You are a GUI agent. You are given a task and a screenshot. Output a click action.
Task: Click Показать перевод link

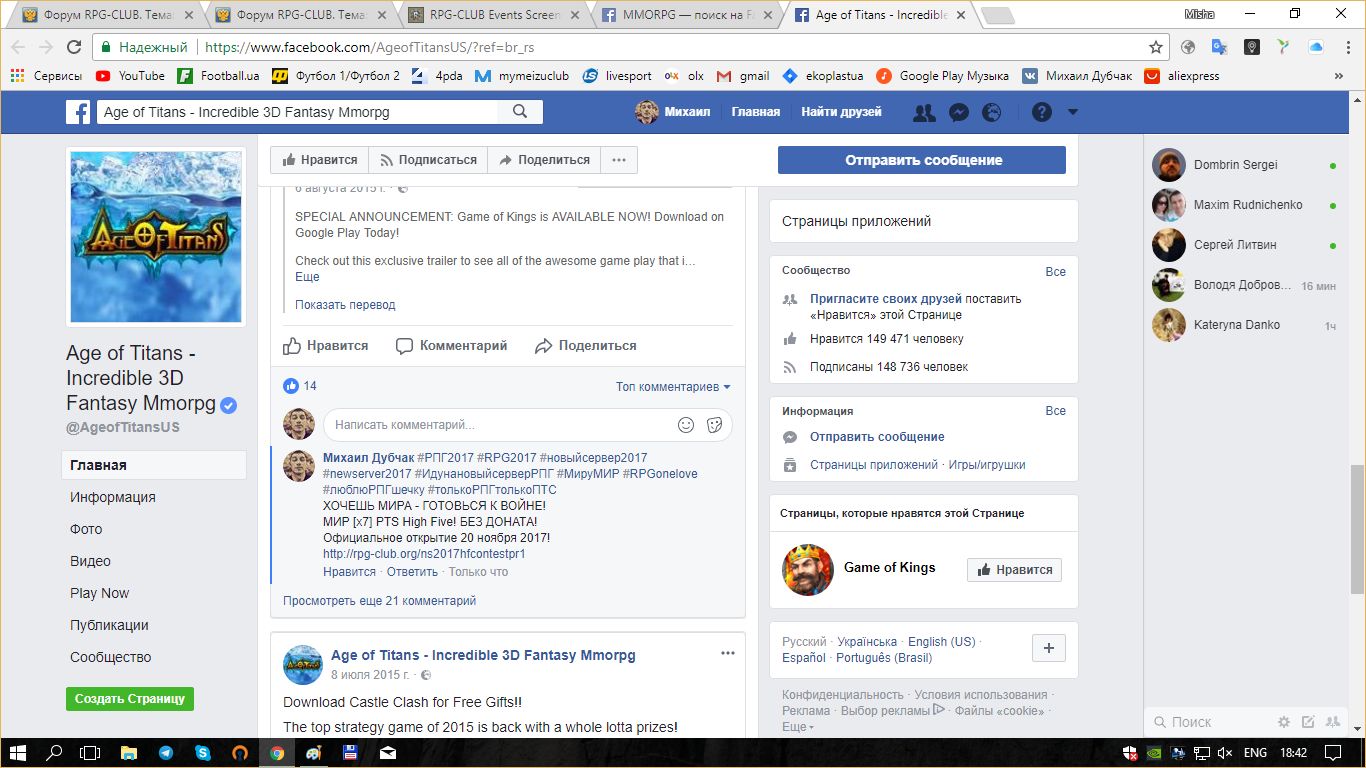pyautogui.click(x=345, y=305)
